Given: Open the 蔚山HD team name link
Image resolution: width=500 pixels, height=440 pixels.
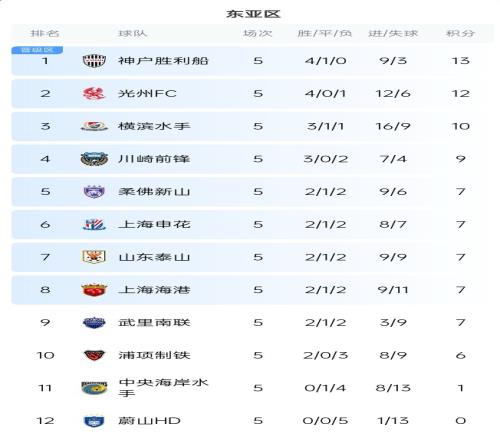Looking at the screenshot, I should [x=149, y=421].
